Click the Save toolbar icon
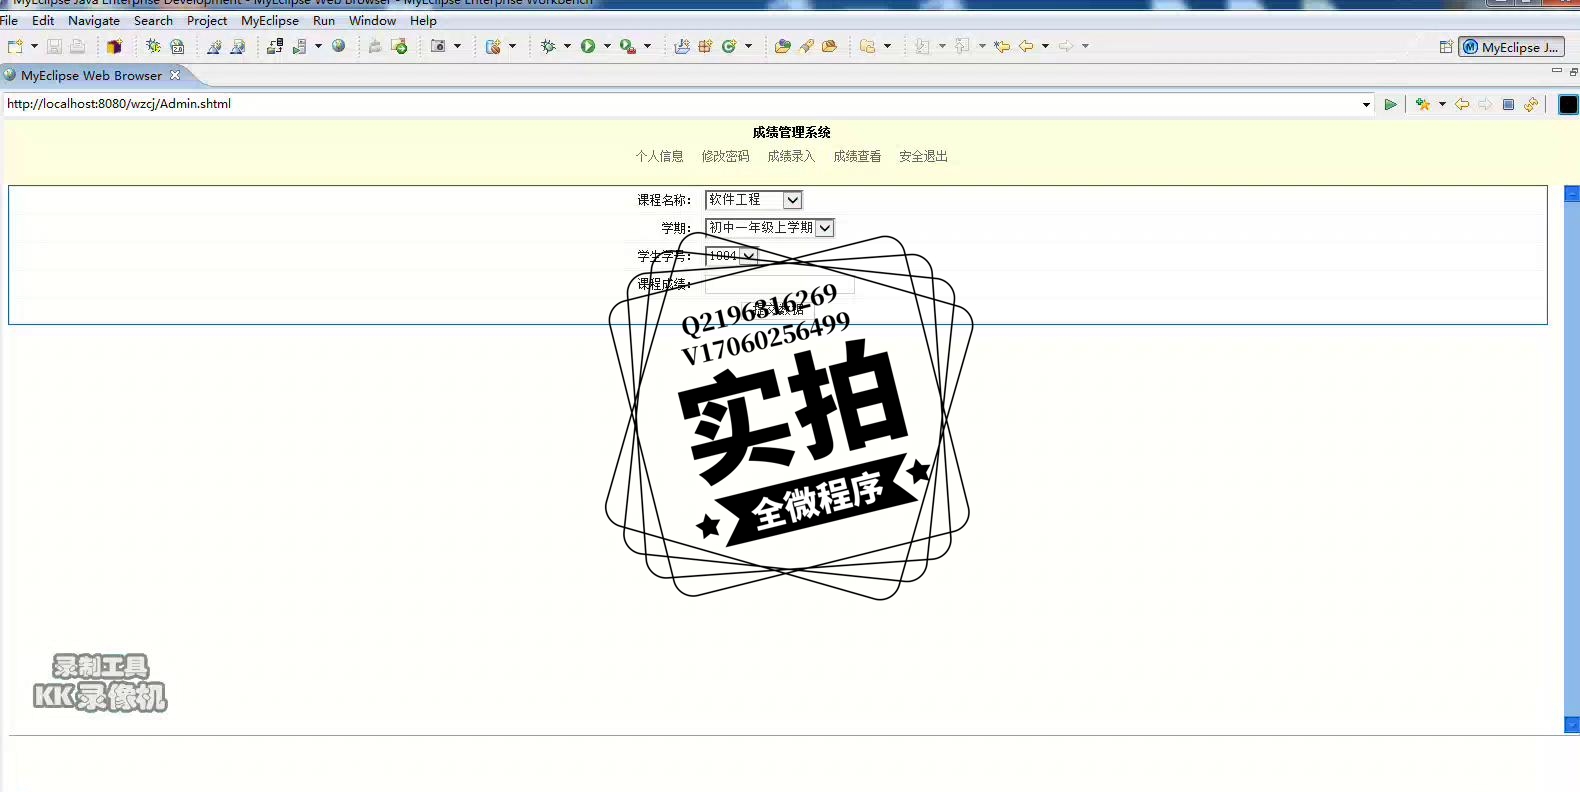This screenshot has width=1580, height=792. (54, 46)
